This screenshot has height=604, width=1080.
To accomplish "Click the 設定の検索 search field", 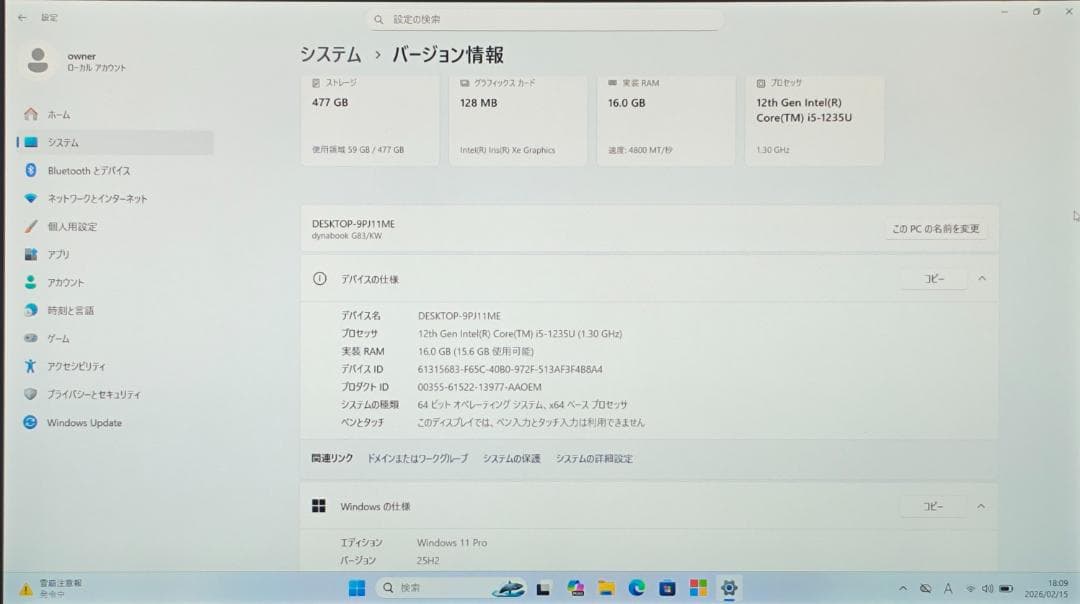I will tap(545, 19).
